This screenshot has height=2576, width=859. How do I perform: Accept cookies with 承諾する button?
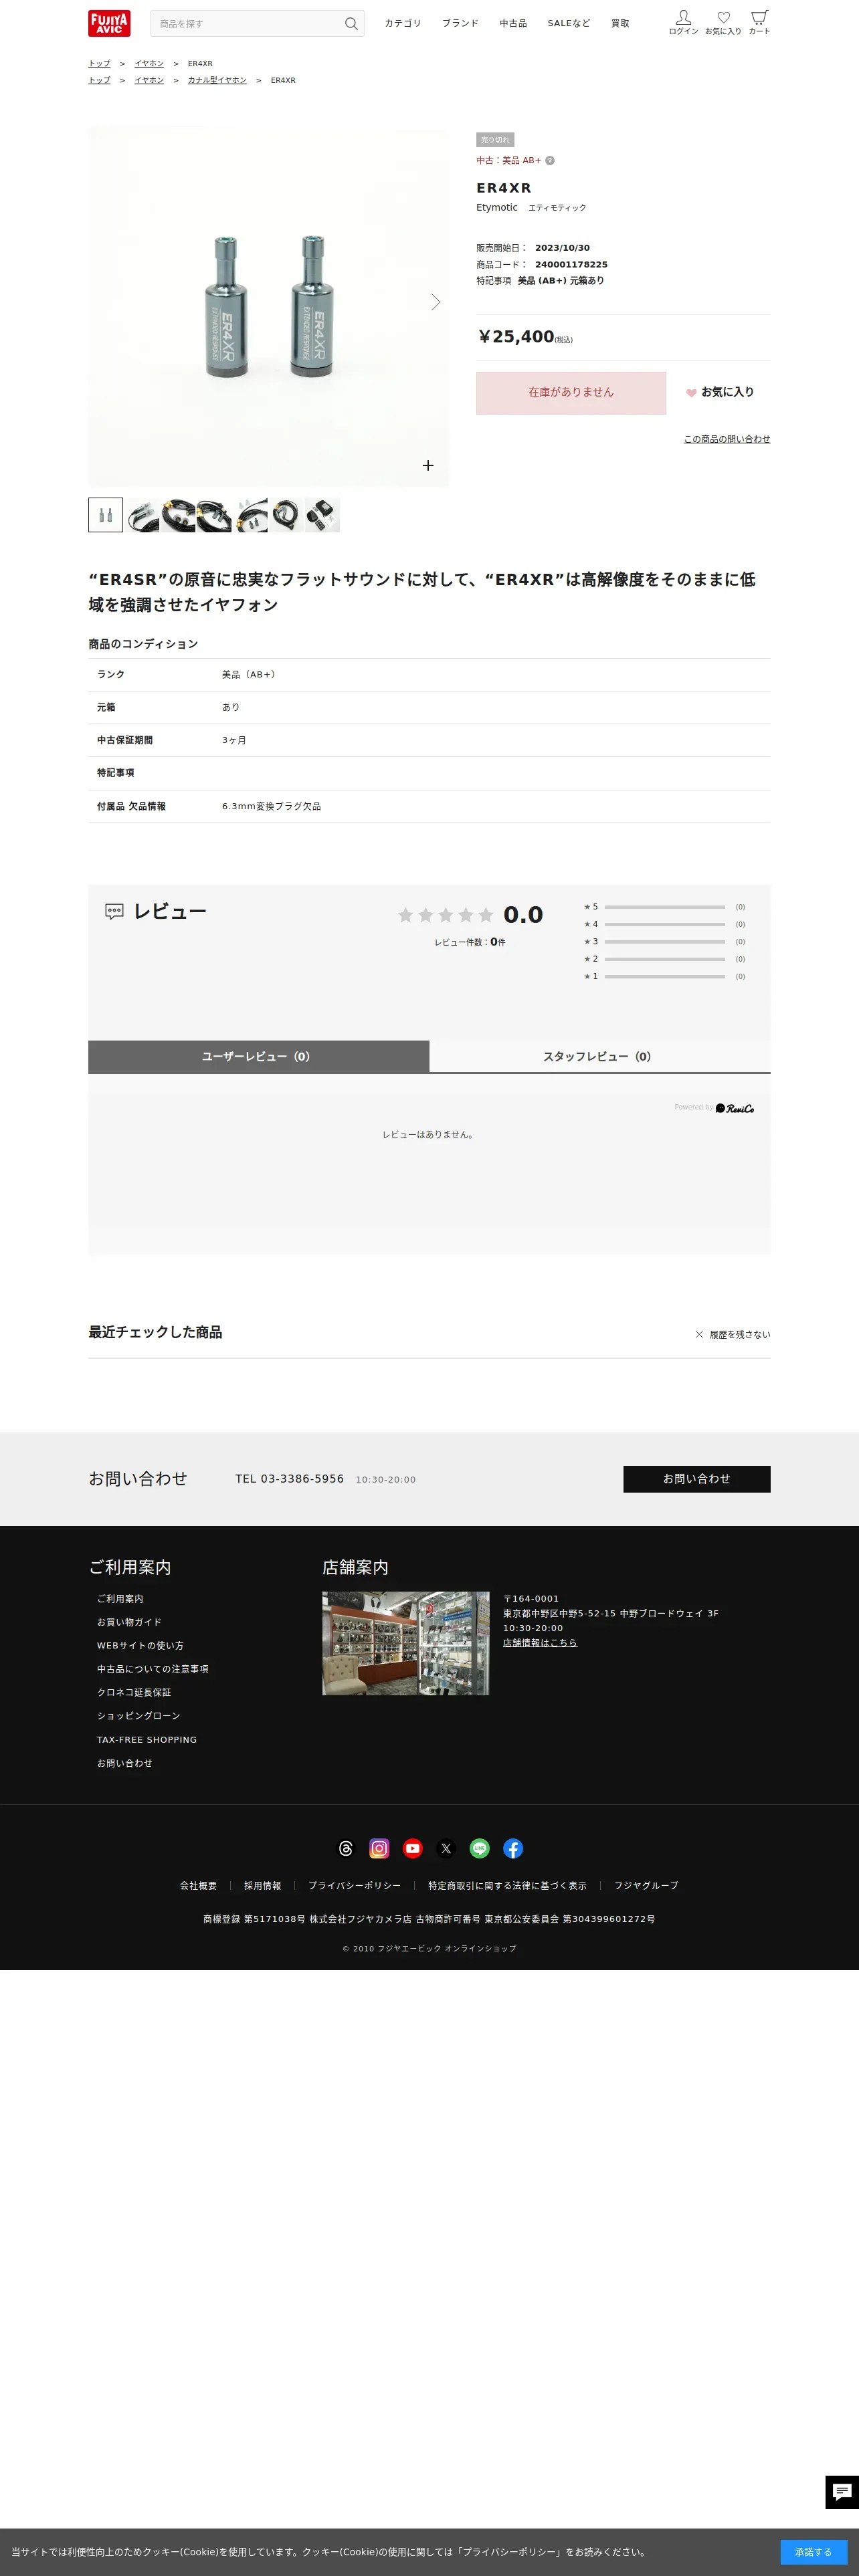813,2552
